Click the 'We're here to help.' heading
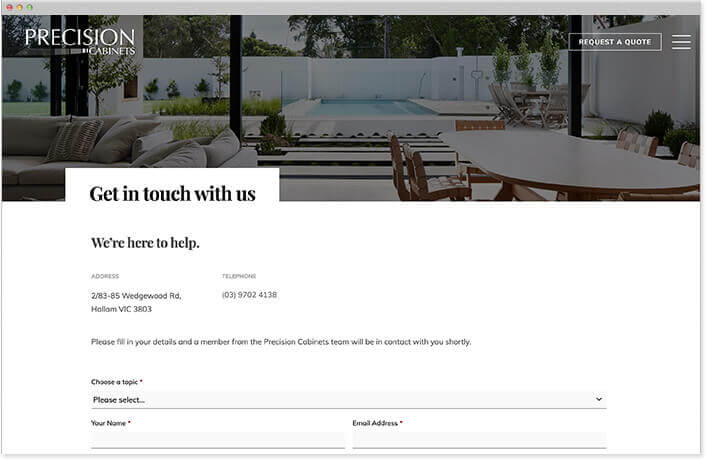The width and height of the screenshot is (706, 460). click(145, 243)
